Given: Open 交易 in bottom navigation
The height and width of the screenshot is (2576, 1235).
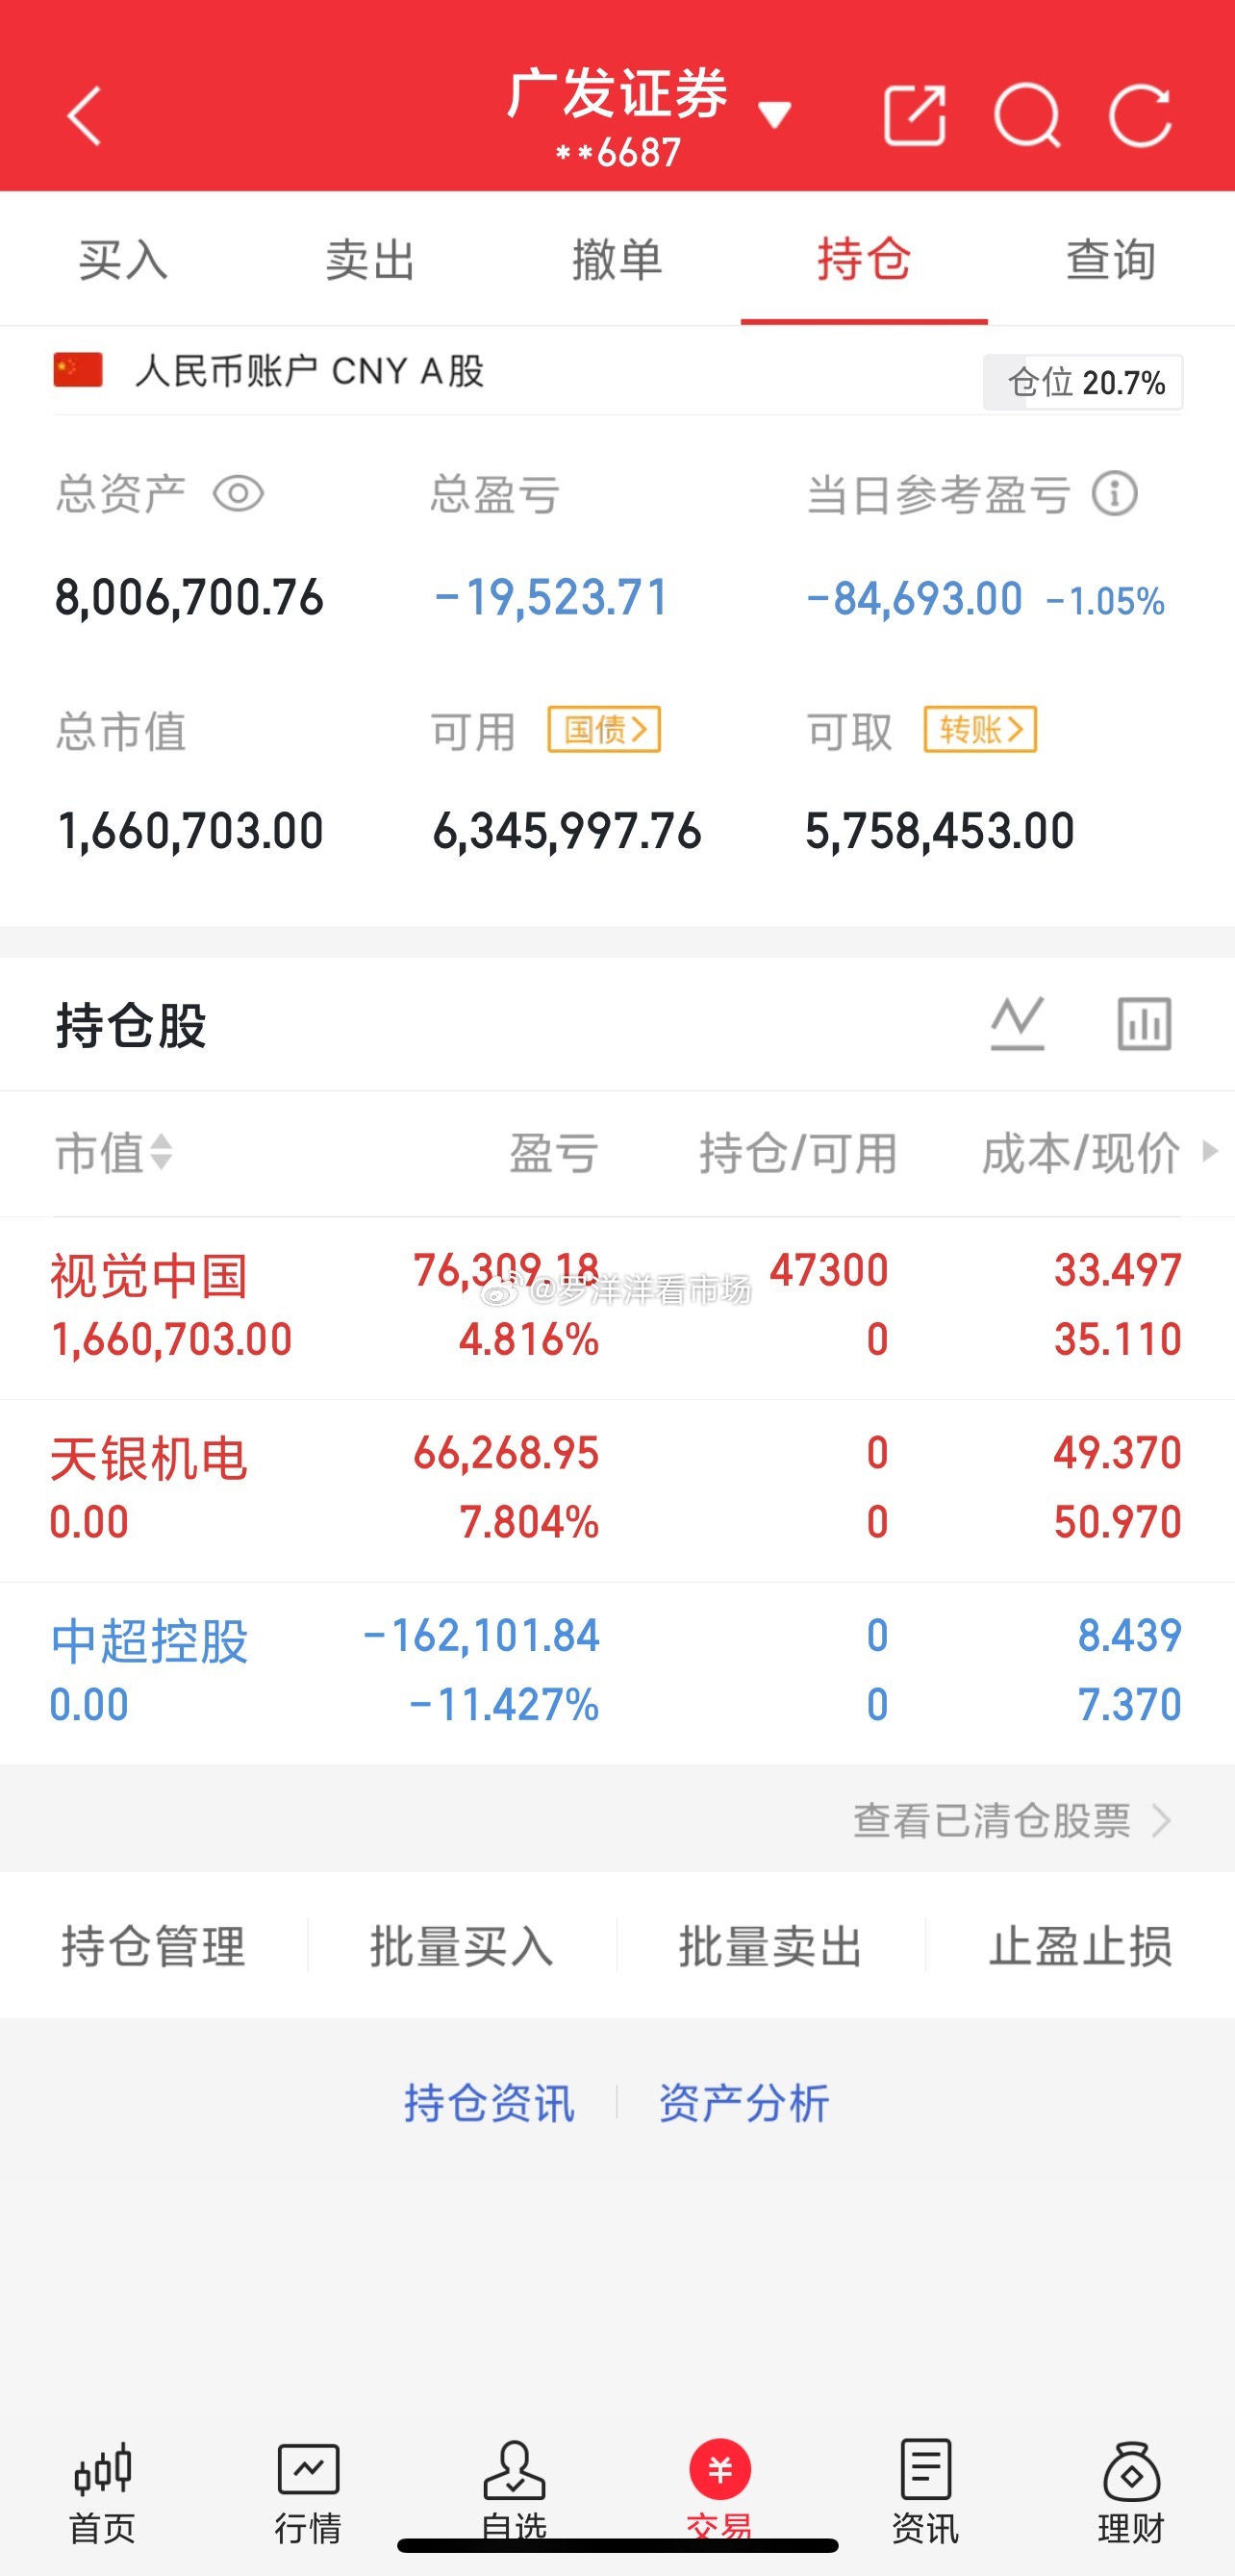Looking at the screenshot, I should 720,2492.
